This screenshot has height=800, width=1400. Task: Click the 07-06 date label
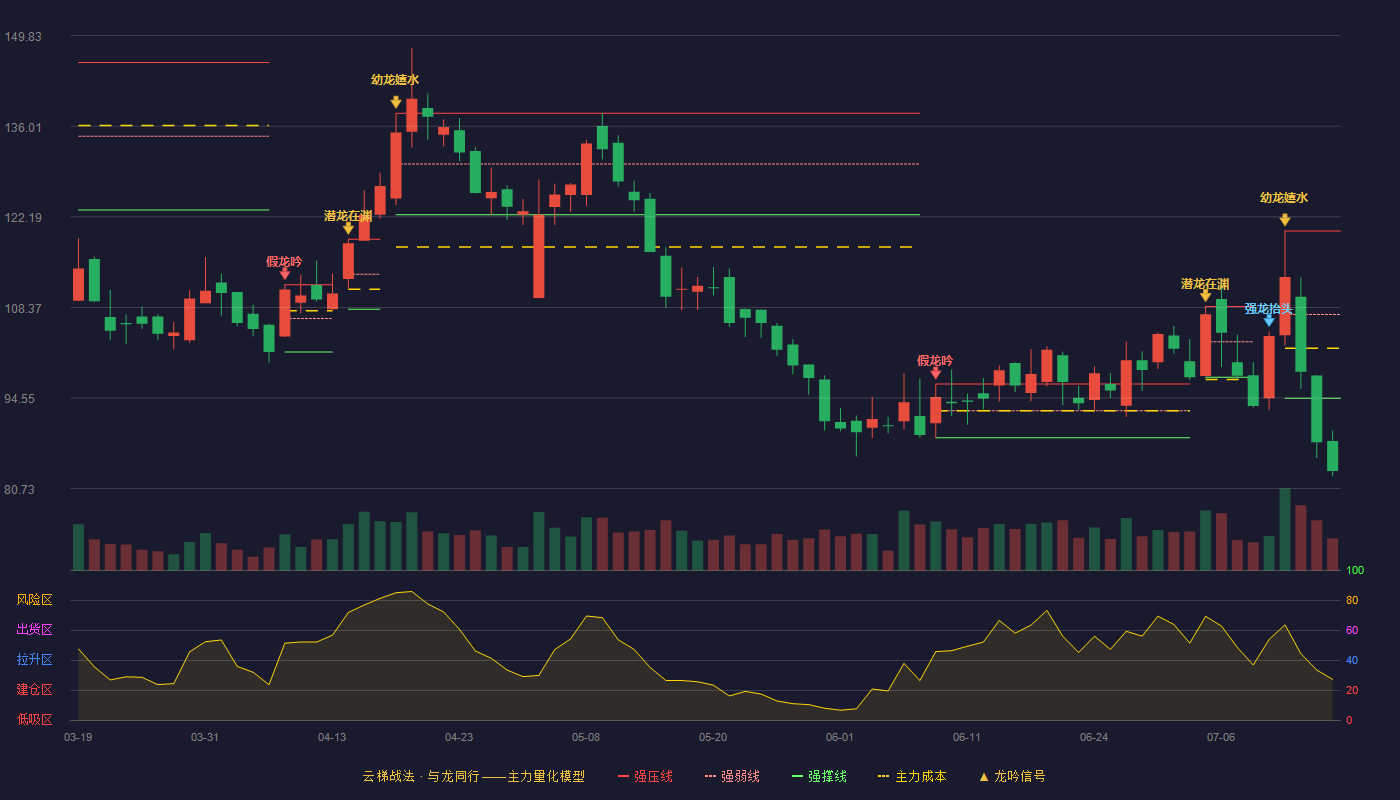point(1221,738)
